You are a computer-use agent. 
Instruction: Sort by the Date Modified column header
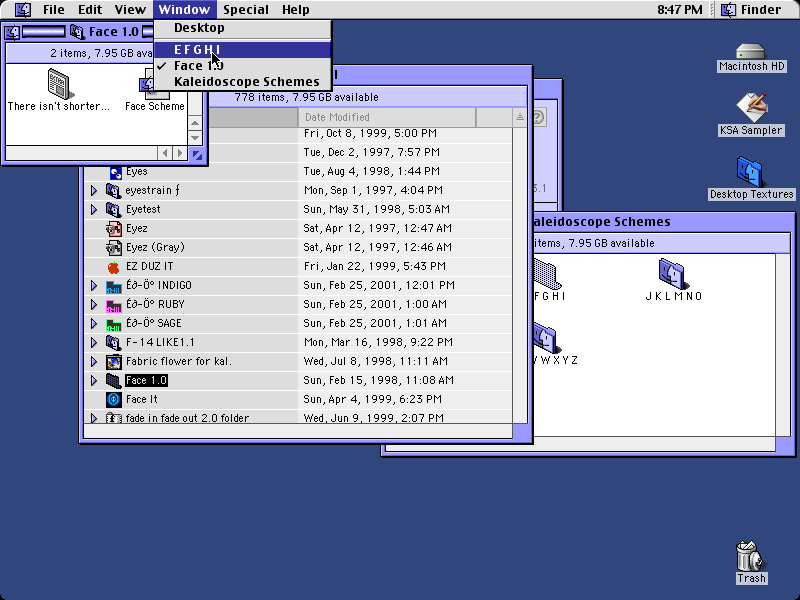click(x=387, y=117)
